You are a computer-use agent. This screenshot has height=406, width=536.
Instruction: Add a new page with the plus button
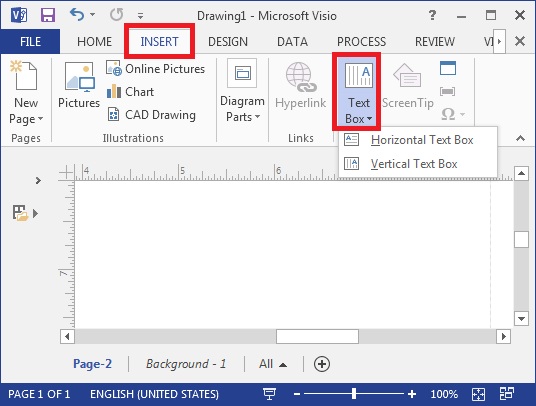click(322, 364)
